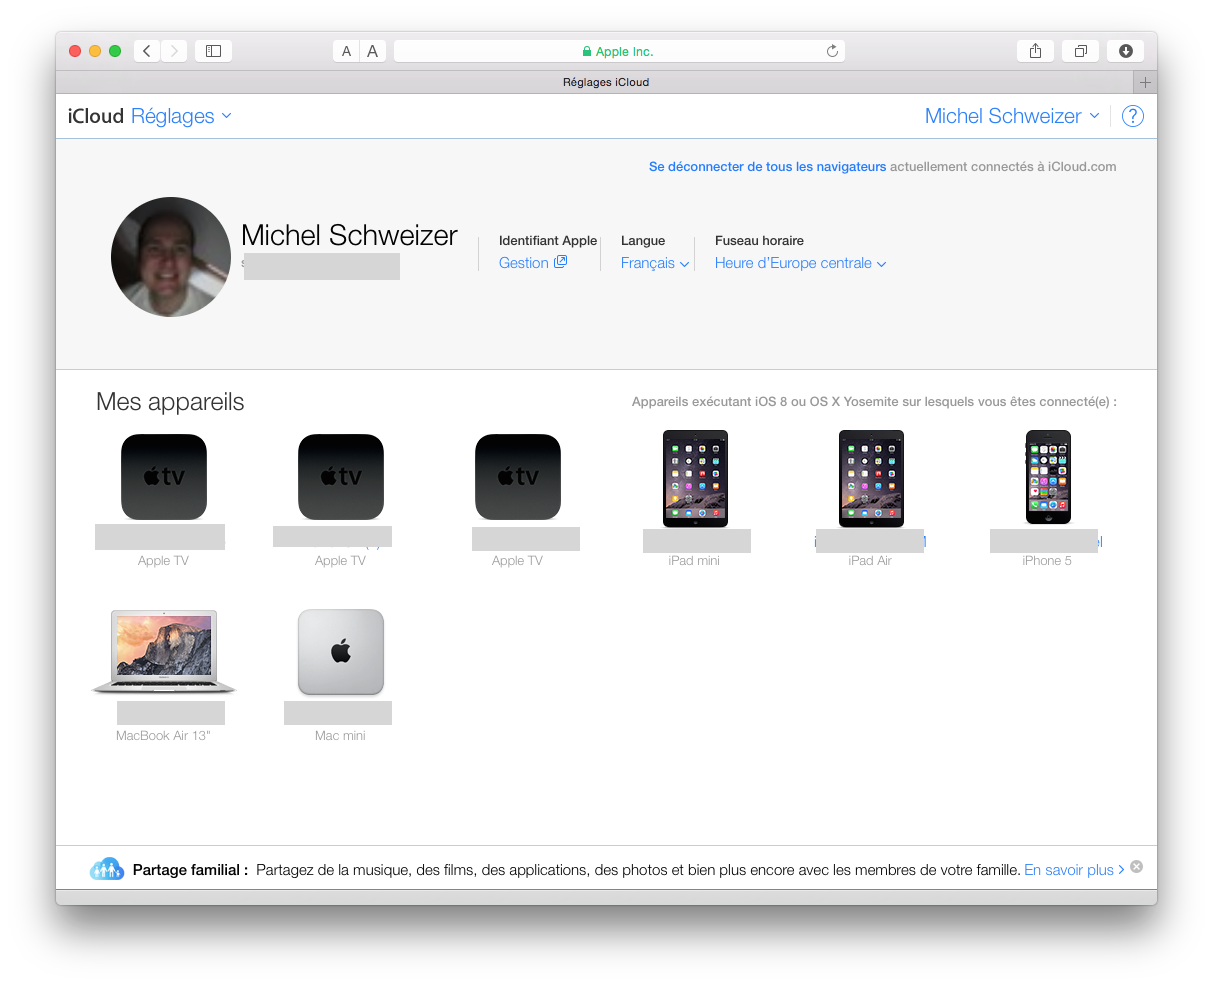Reload the page with refresh icon
The width and height of the screenshot is (1213, 985).
click(832, 51)
